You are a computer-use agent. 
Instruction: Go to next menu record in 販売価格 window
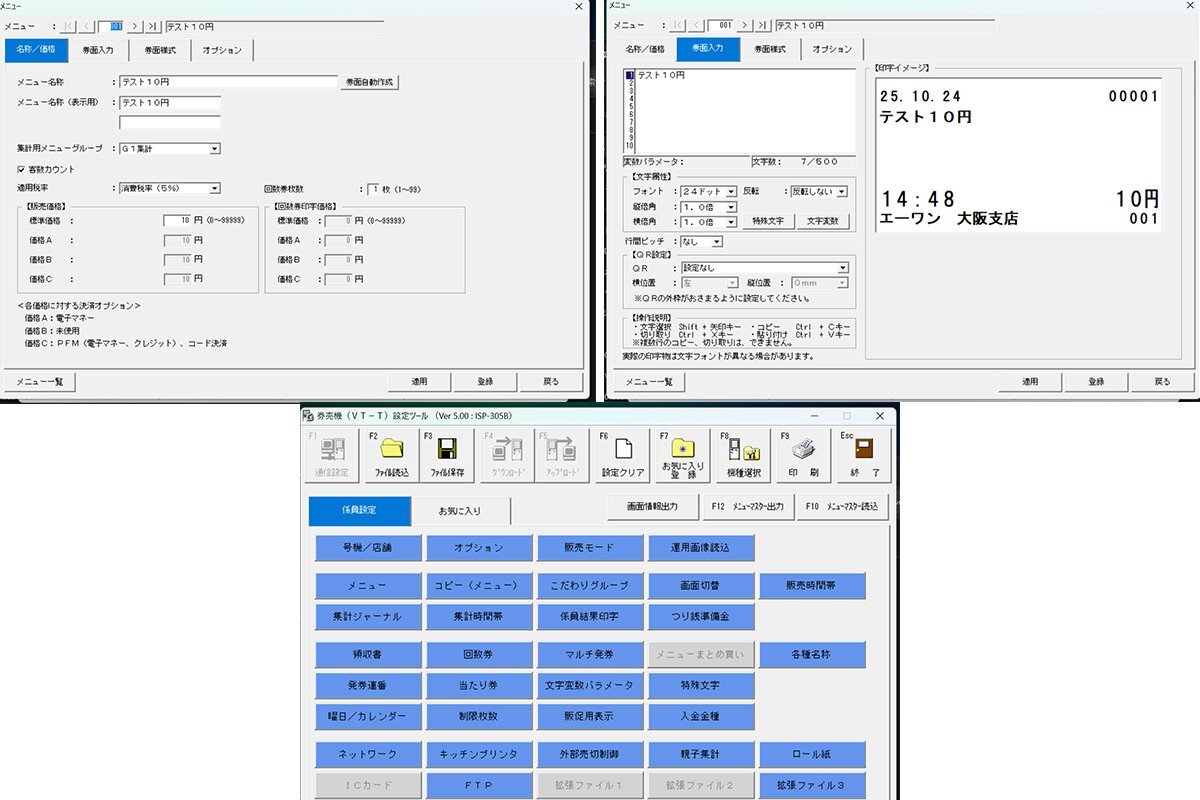point(136,26)
